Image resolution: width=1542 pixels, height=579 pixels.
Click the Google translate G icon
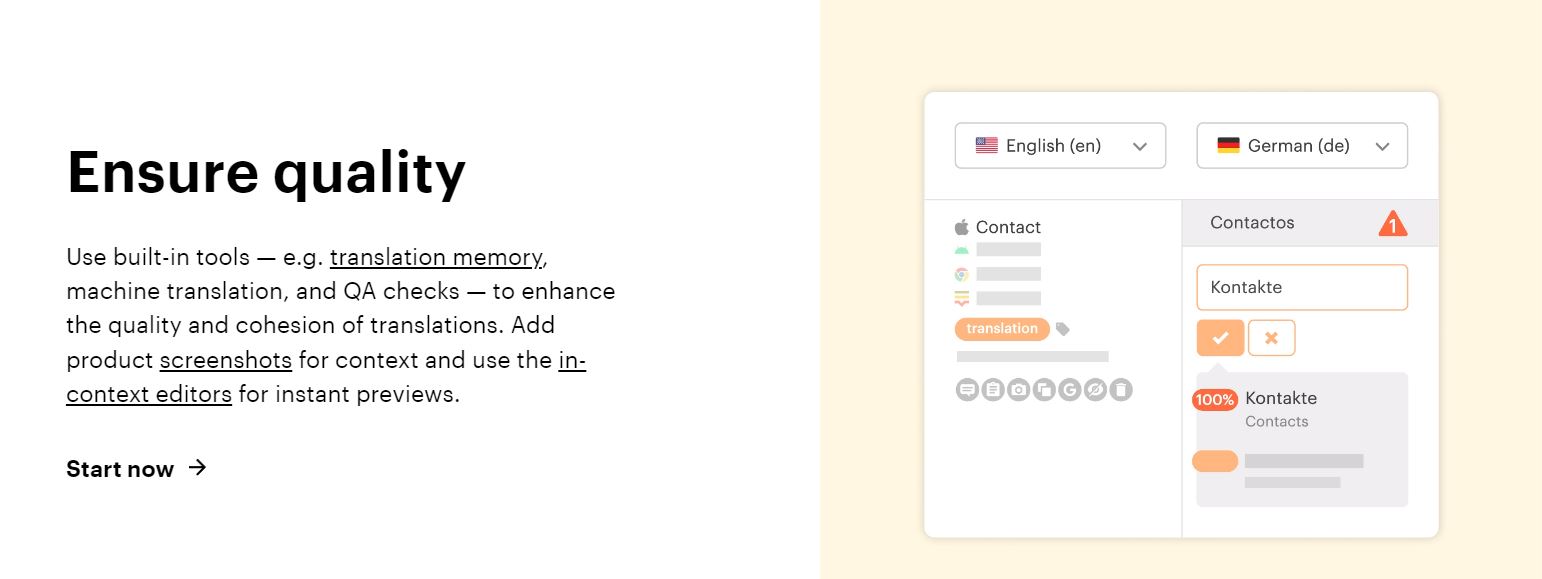click(1070, 390)
